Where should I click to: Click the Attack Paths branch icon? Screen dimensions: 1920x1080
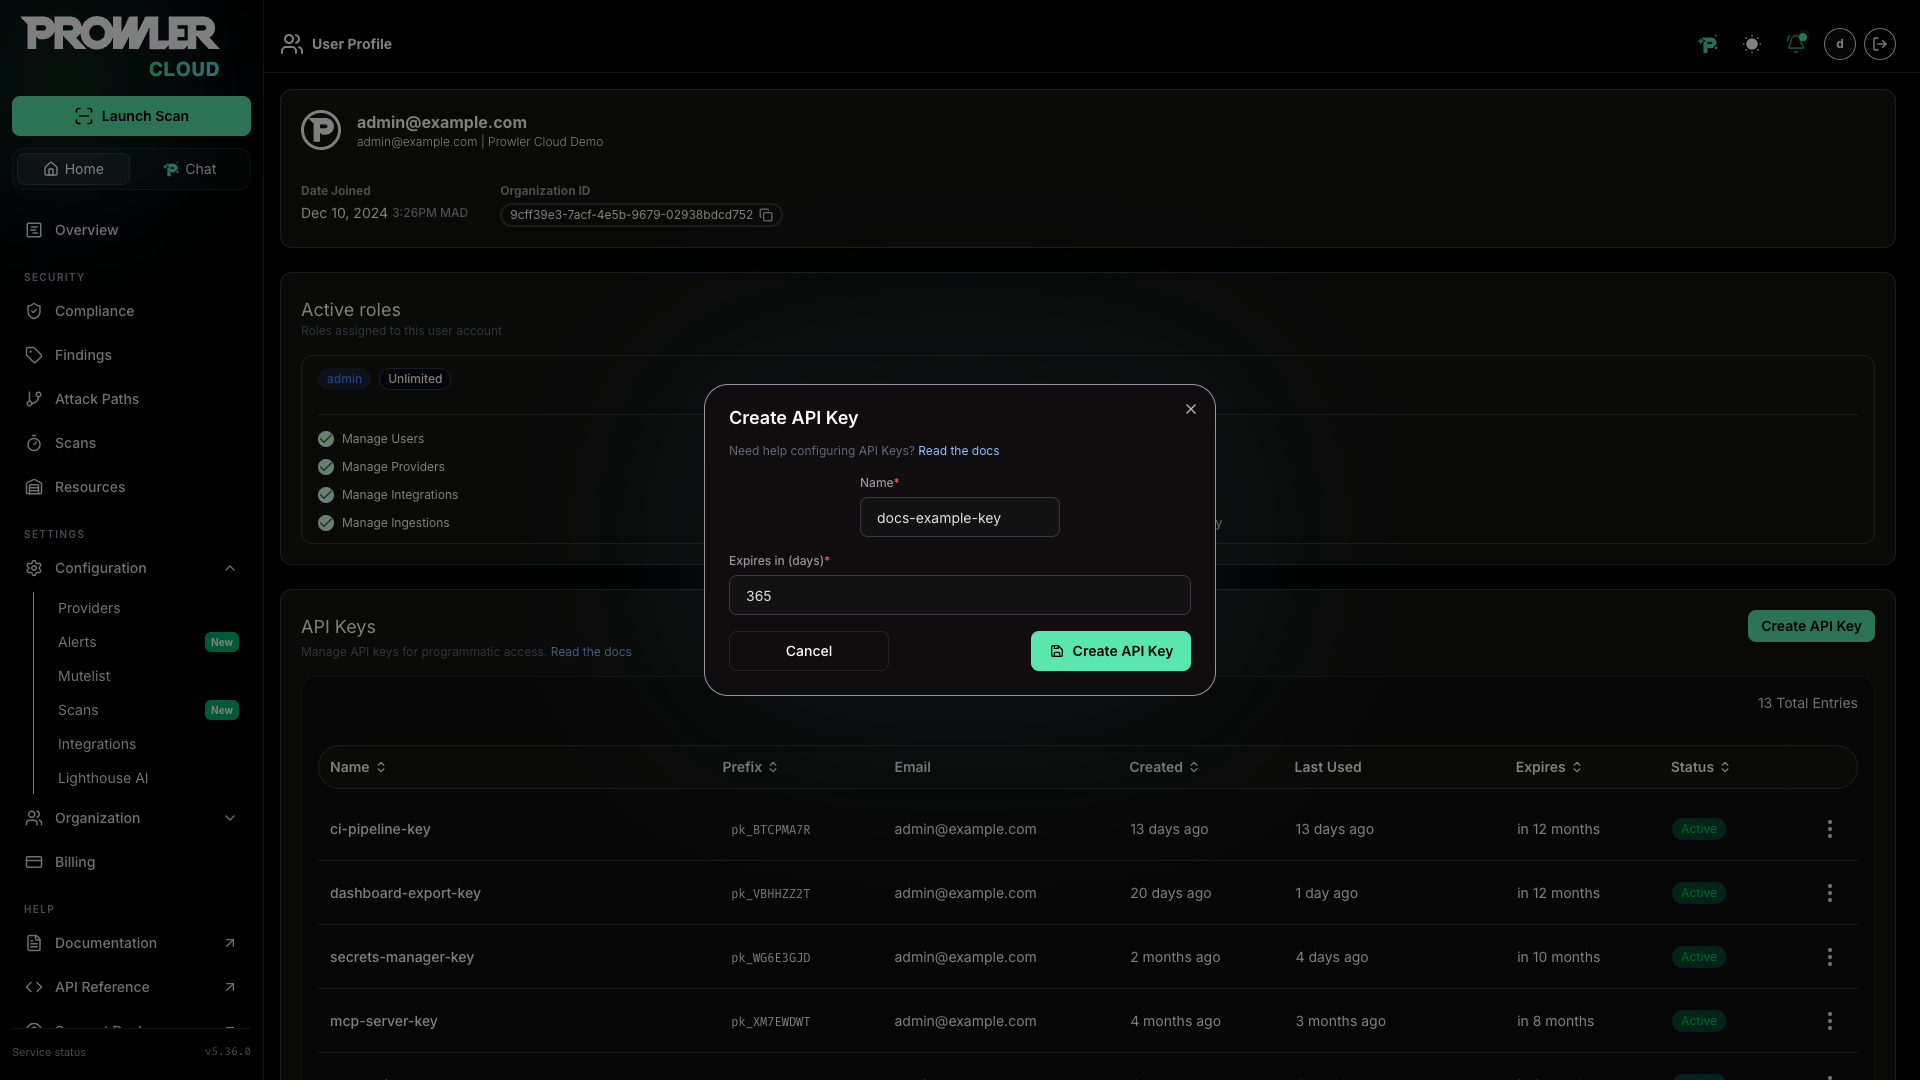(x=34, y=399)
